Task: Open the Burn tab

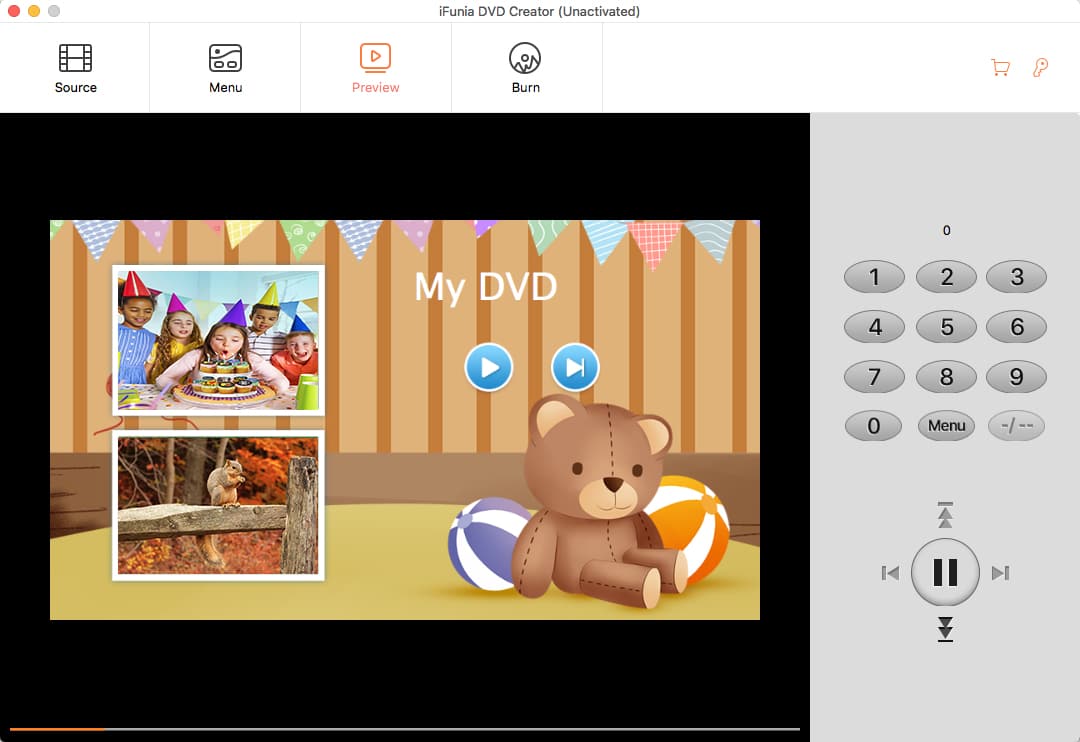Action: (525, 68)
